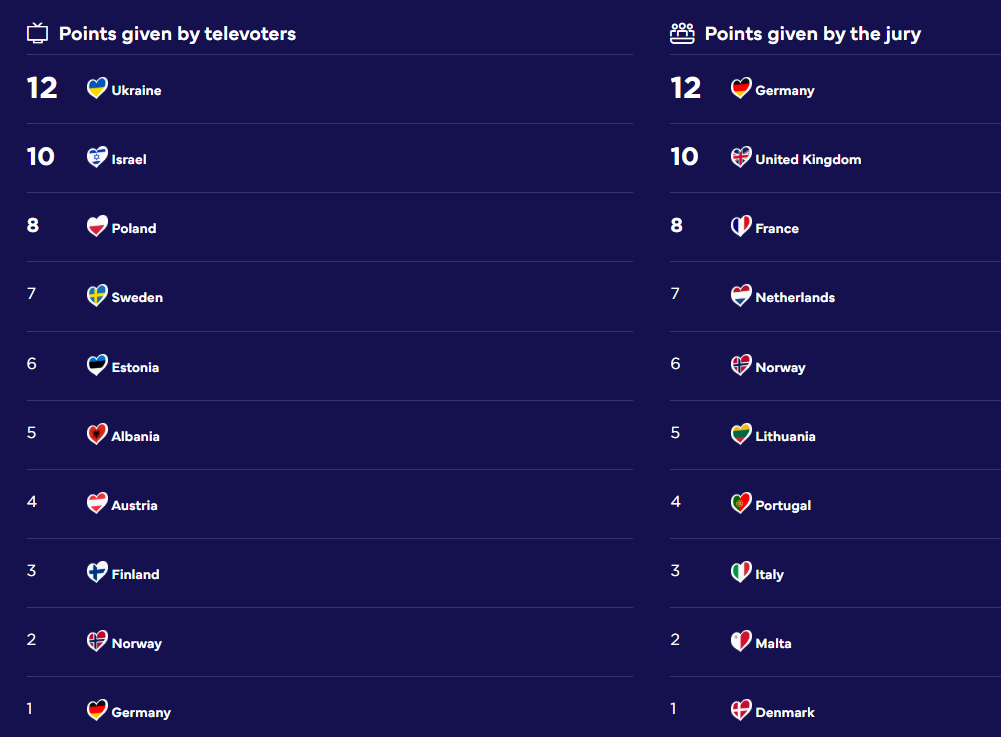Click Israel's heart-shaped flag icon
This screenshot has height=737, width=1001.
coord(97,158)
